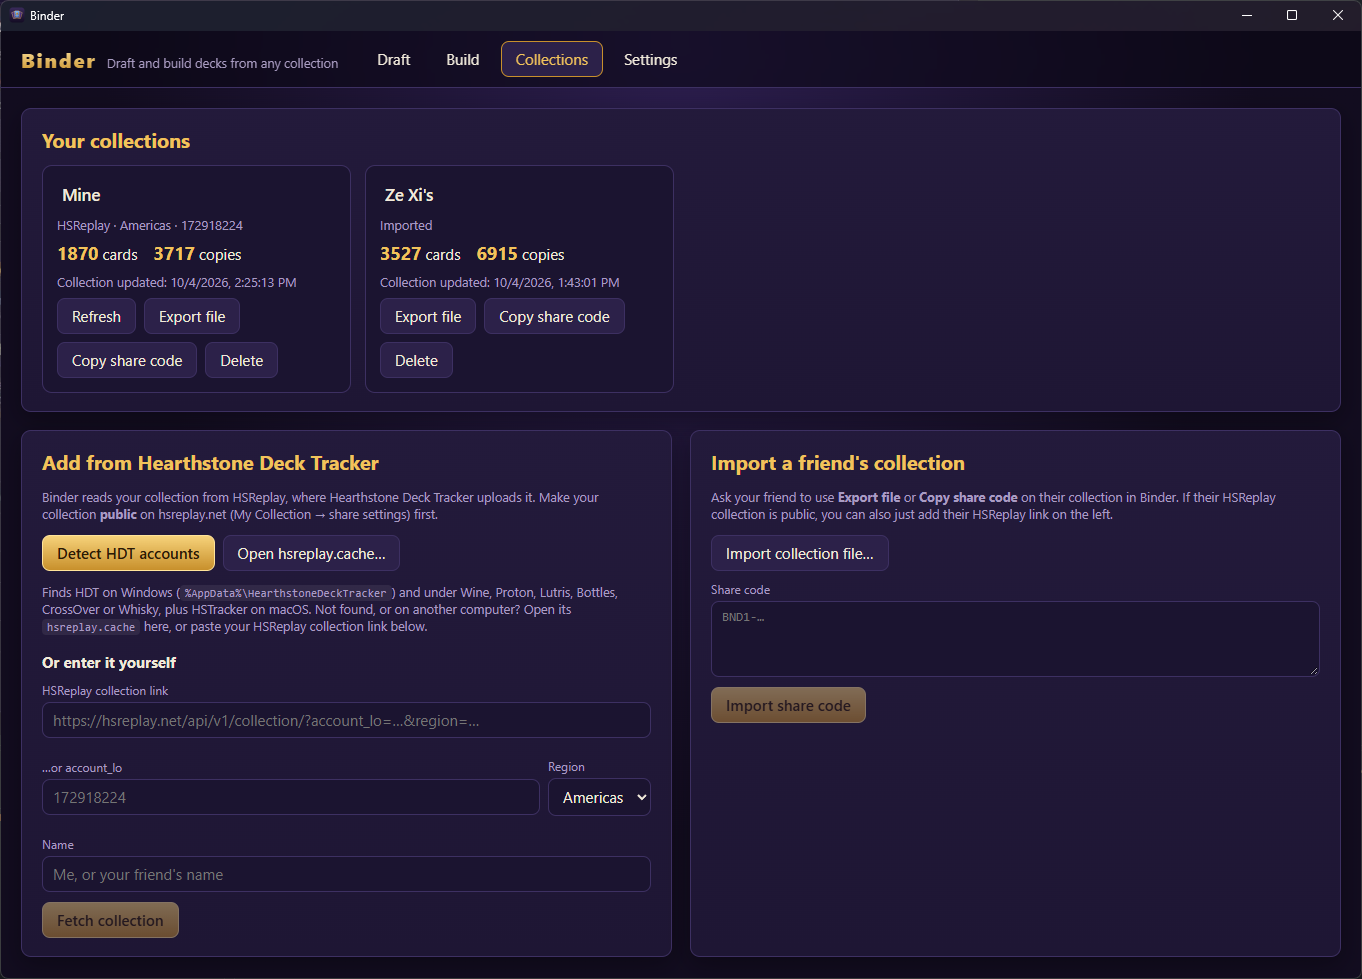This screenshot has width=1362, height=979.
Task: Click the 'Your collections' heading
Action: (116, 141)
